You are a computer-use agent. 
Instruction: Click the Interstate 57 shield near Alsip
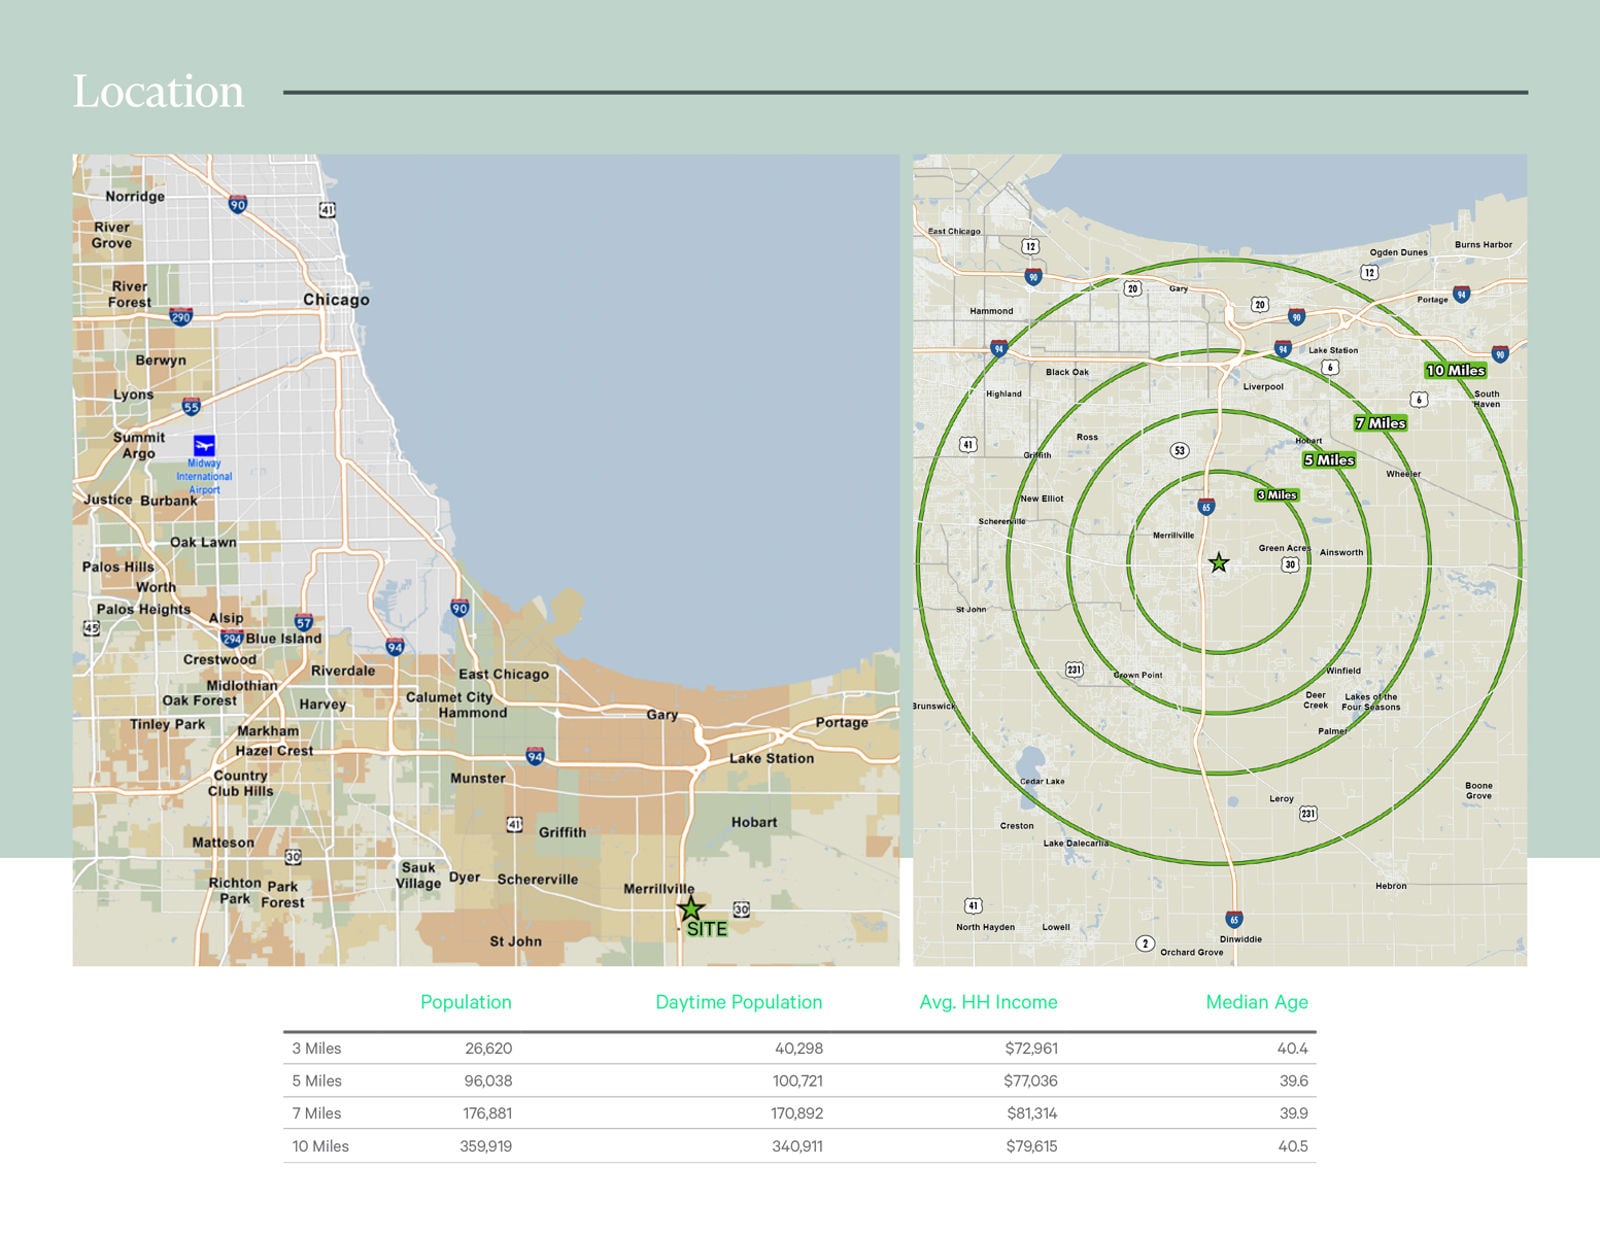(304, 622)
